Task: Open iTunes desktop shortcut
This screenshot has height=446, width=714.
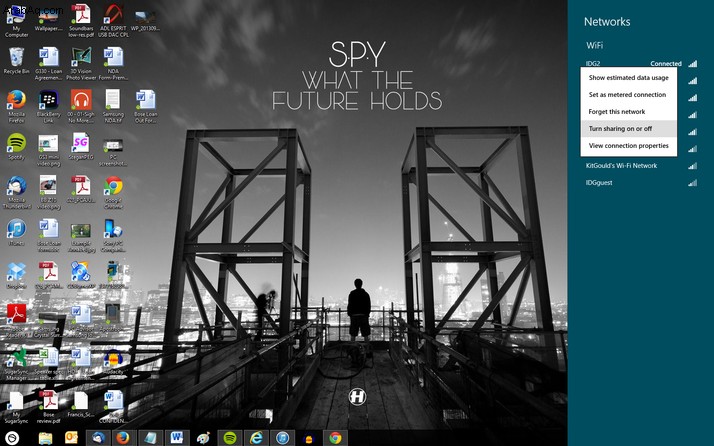Action: click(x=16, y=232)
